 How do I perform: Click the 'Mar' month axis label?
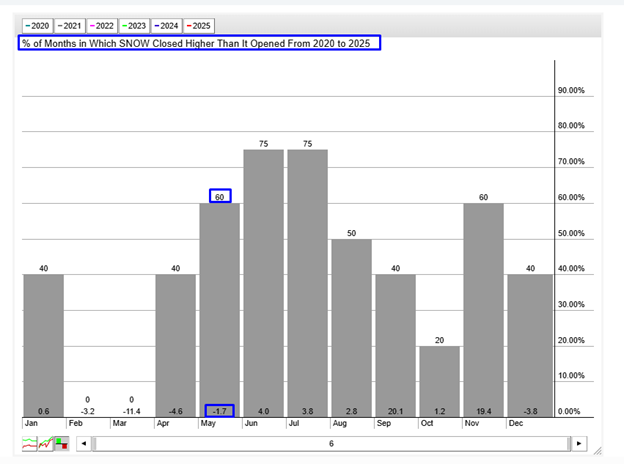tap(119, 423)
